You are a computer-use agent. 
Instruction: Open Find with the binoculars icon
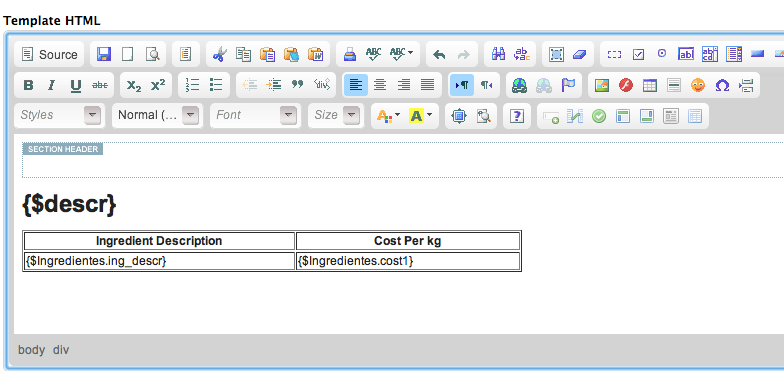point(498,54)
